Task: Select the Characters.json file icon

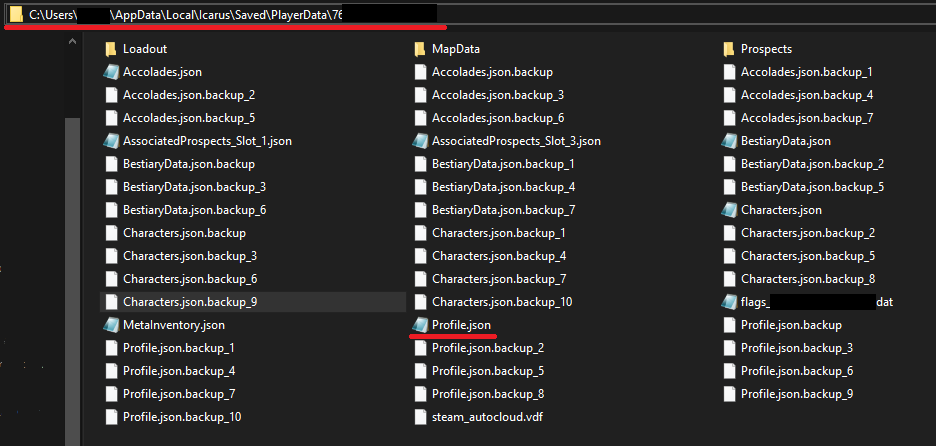Action: pyautogui.click(x=729, y=210)
